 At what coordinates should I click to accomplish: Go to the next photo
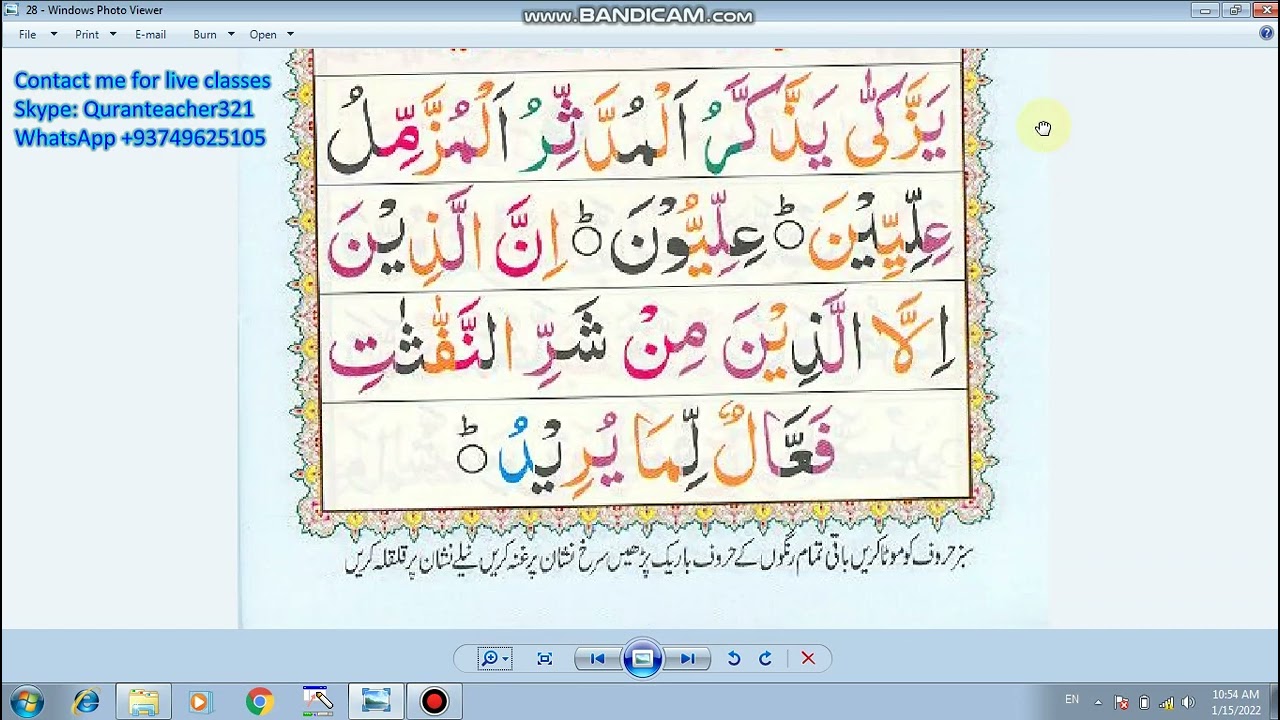click(x=687, y=658)
